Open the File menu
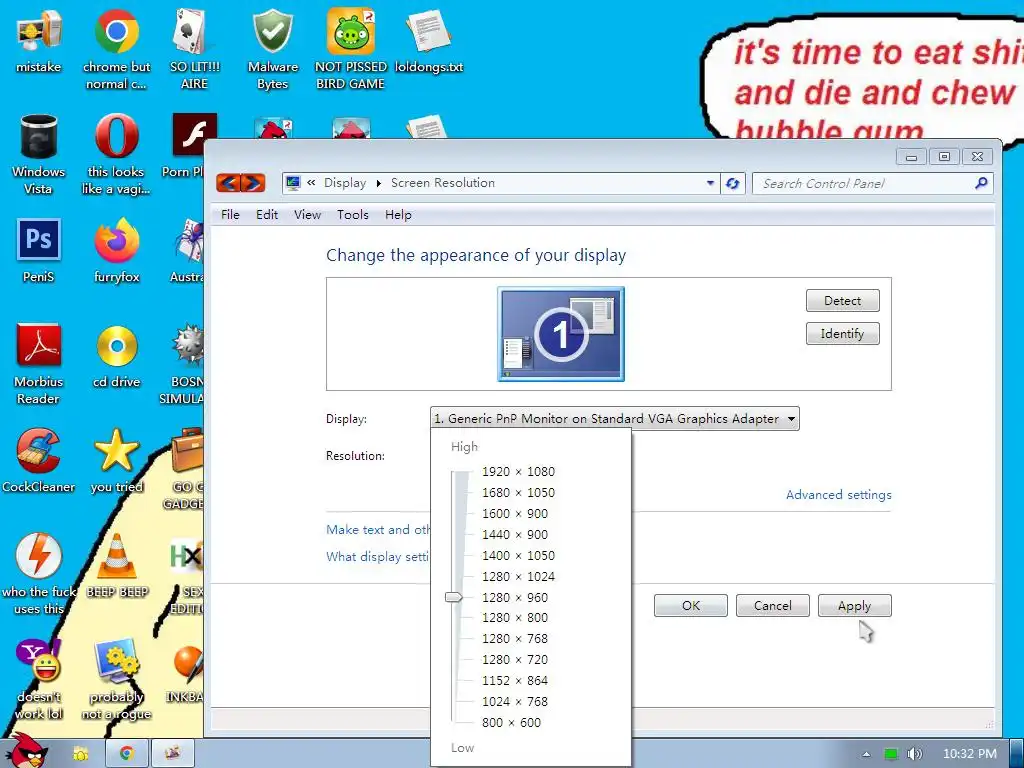This screenshot has width=1024, height=768. tap(230, 215)
